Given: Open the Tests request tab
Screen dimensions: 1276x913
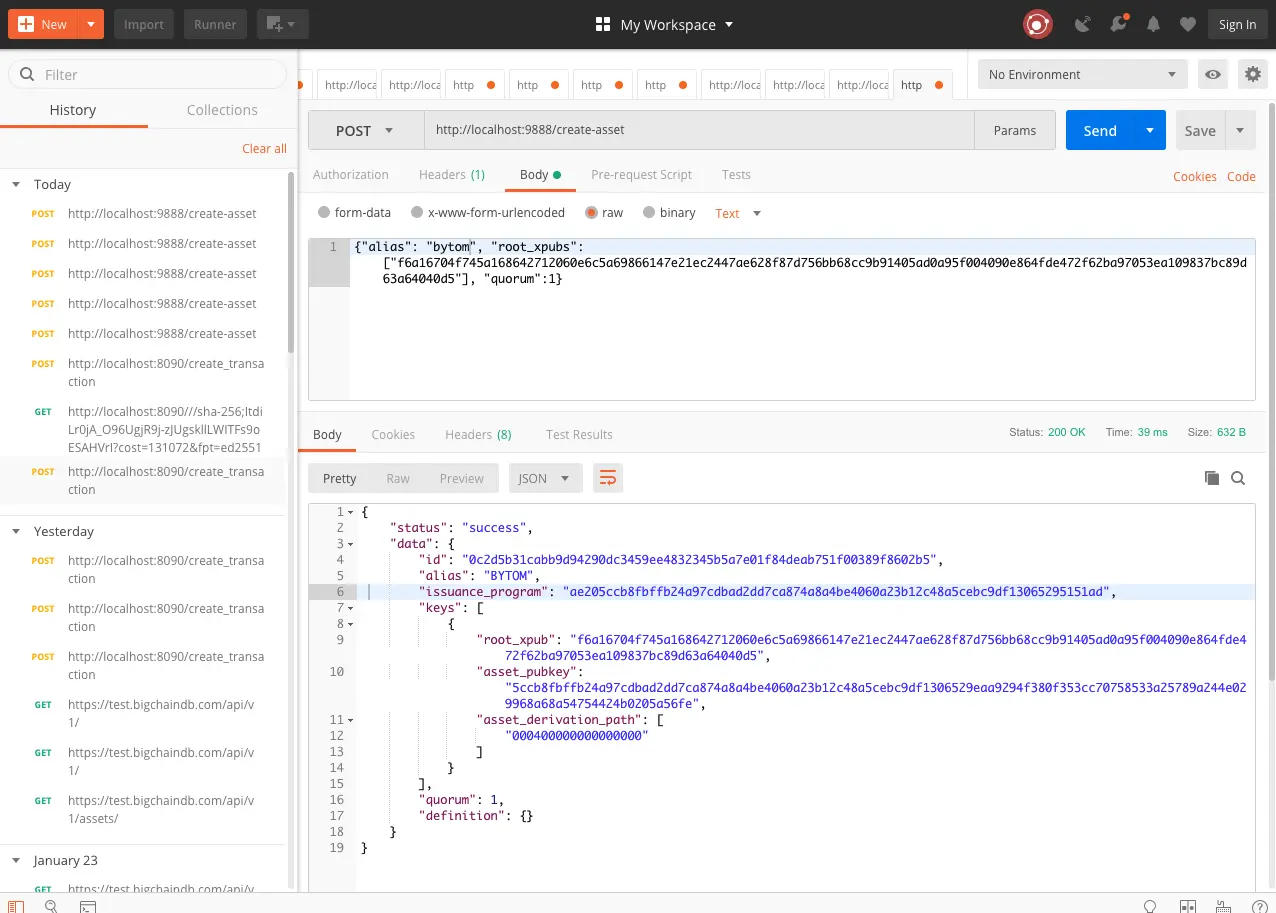Looking at the screenshot, I should pyautogui.click(x=736, y=174).
